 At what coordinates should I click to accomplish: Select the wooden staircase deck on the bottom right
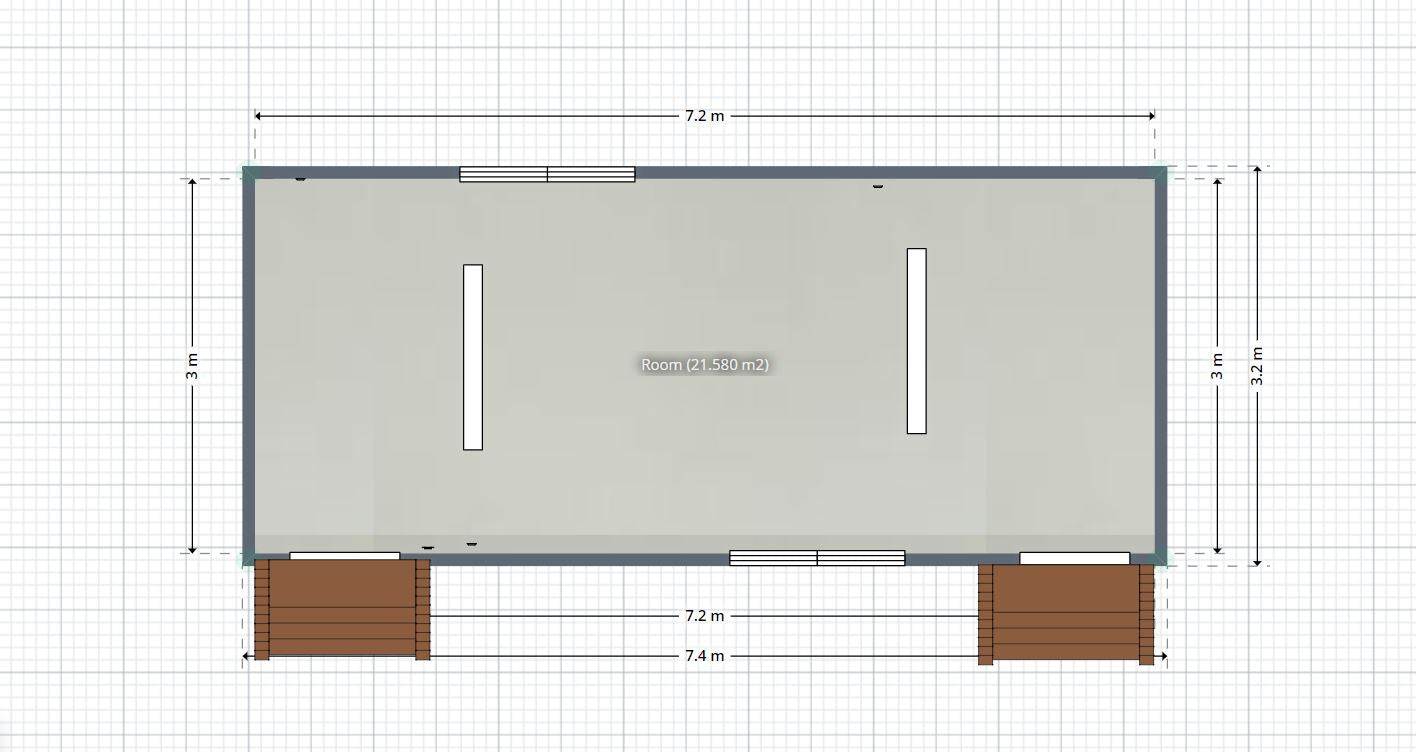pos(1065,615)
